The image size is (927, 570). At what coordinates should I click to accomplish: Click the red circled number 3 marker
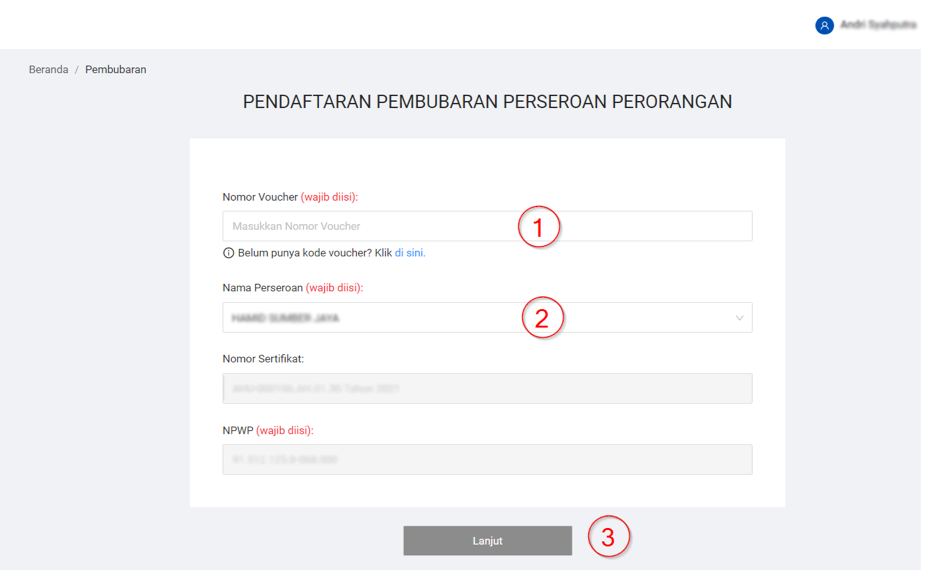tap(608, 537)
